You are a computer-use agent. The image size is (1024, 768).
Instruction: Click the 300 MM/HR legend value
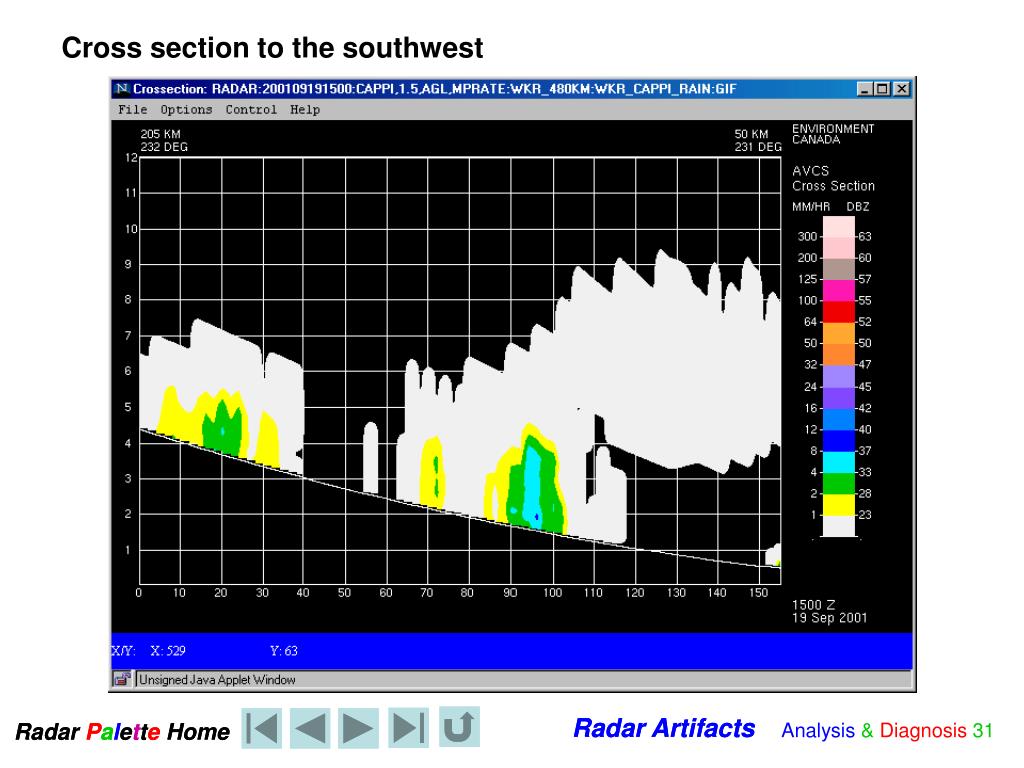click(x=807, y=236)
